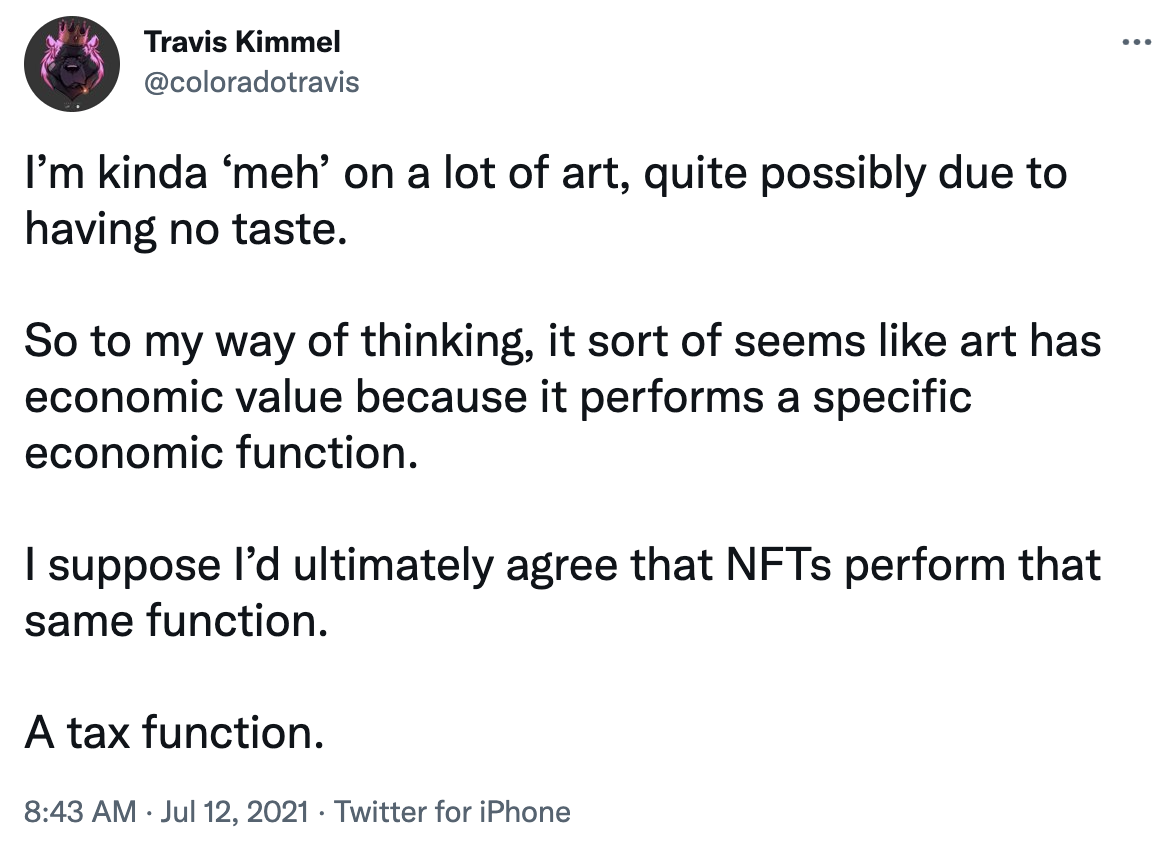The height and width of the screenshot is (854, 1170).
Task: Click the line "So to my way of thinking"
Action: 563,341
